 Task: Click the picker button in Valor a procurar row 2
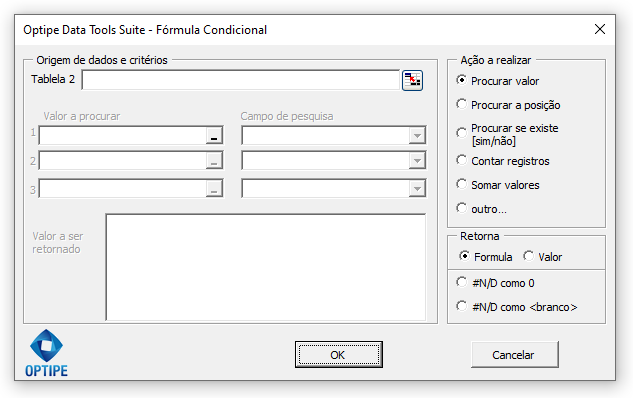(x=214, y=161)
